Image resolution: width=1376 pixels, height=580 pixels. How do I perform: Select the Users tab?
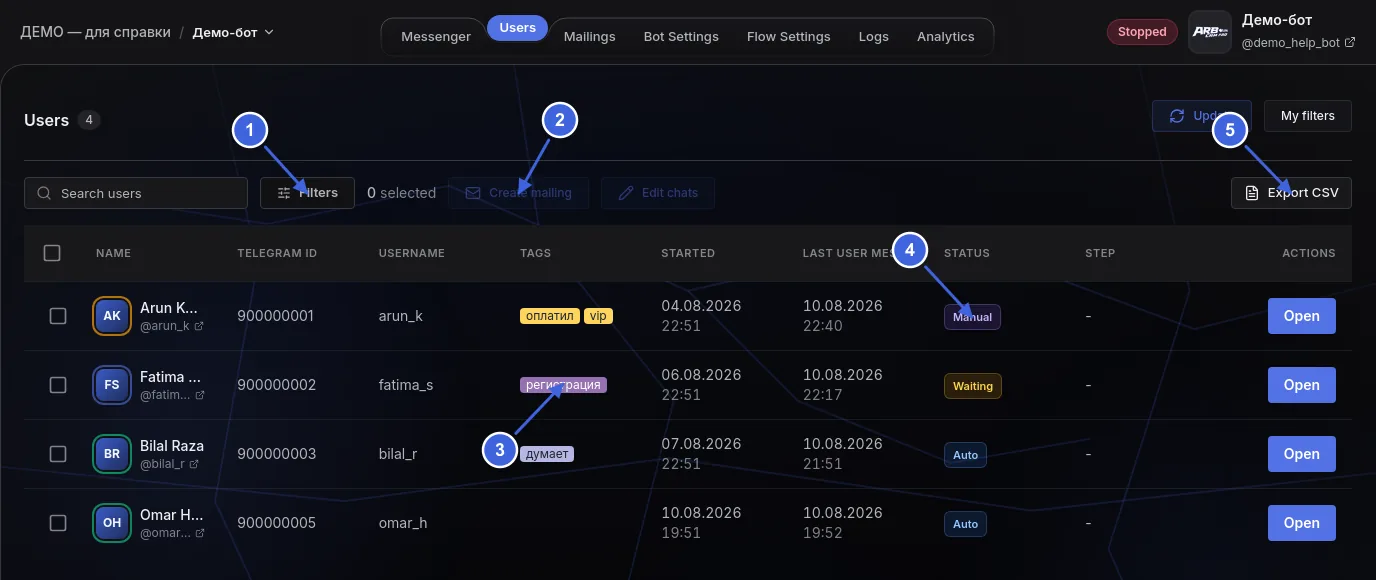[x=518, y=28]
